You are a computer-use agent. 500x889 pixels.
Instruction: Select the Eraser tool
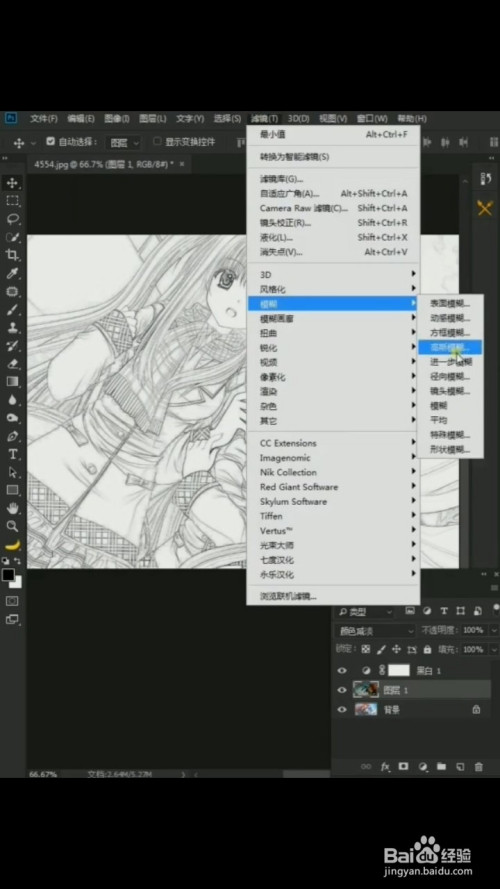pyautogui.click(x=12, y=364)
